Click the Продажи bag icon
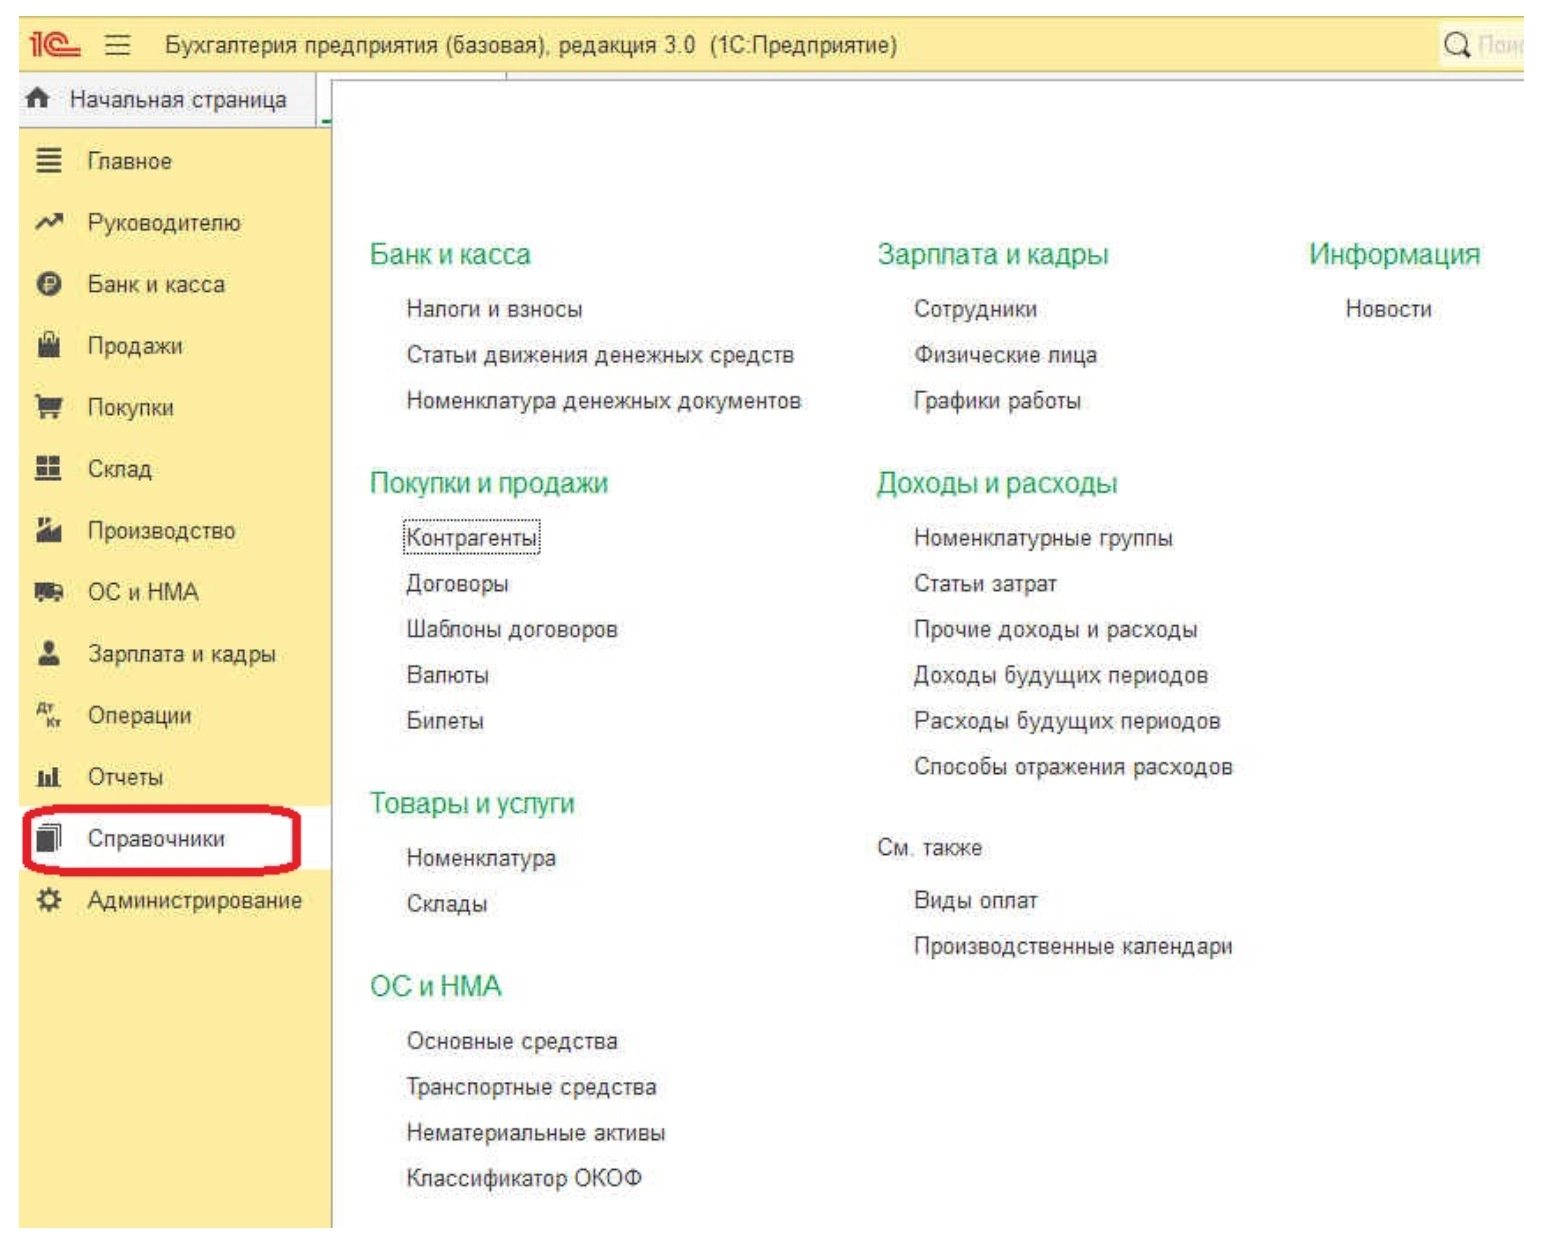The height and width of the screenshot is (1237, 1541). click(48, 345)
